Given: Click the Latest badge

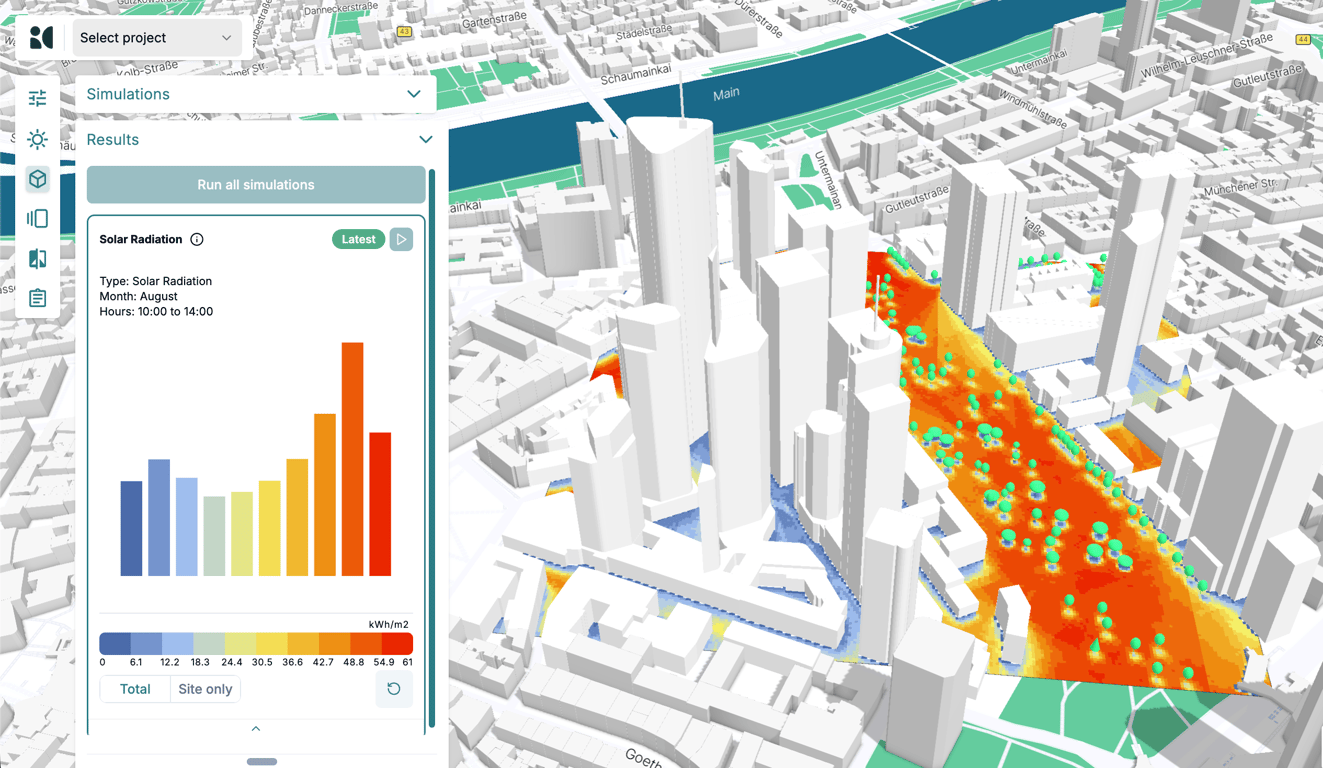Looking at the screenshot, I should (358, 240).
